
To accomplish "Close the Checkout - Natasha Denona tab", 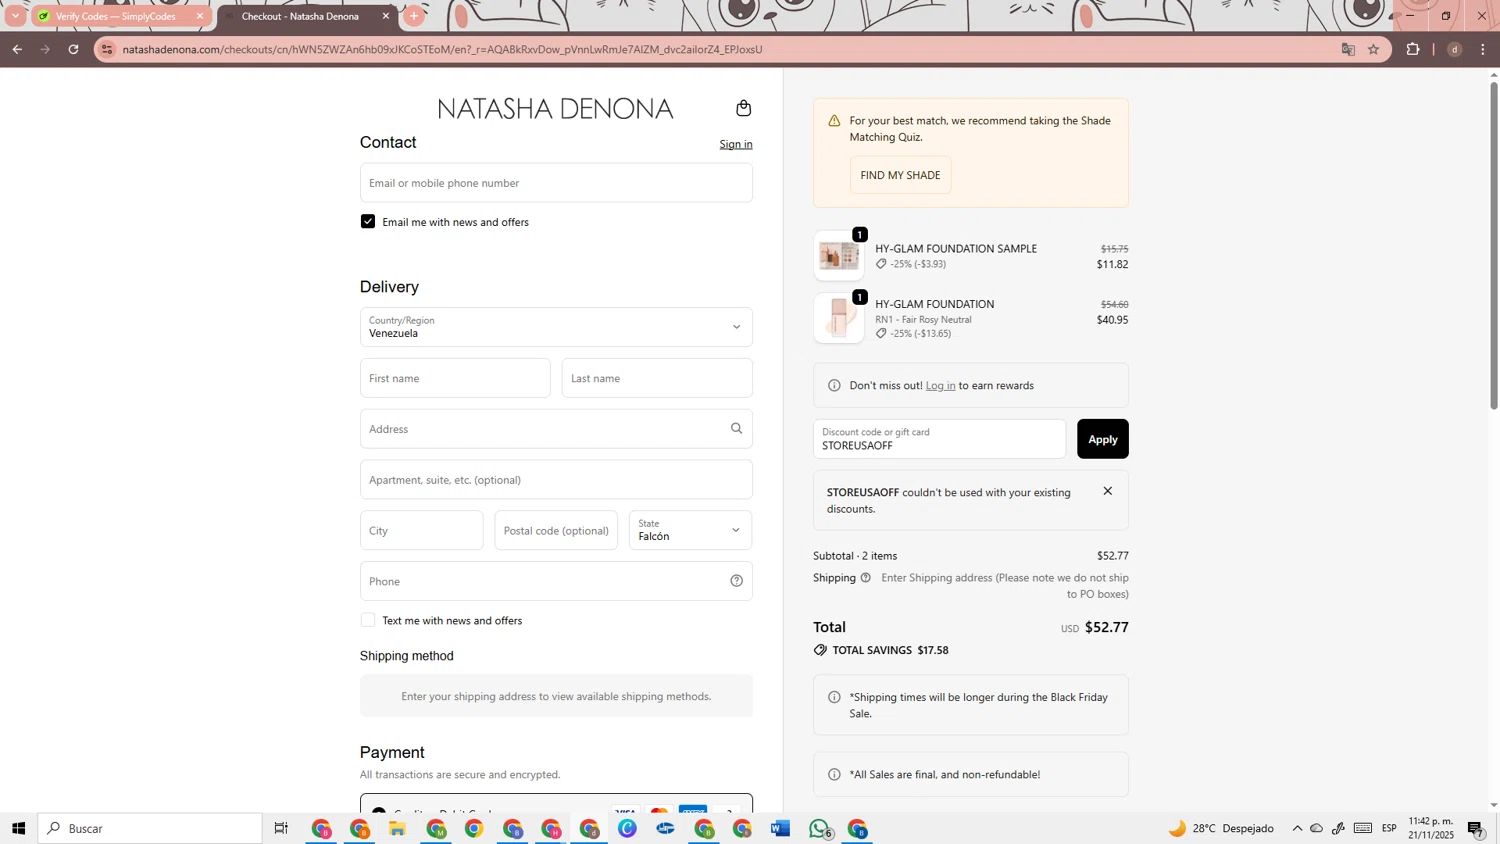I will click(x=386, y=16).
